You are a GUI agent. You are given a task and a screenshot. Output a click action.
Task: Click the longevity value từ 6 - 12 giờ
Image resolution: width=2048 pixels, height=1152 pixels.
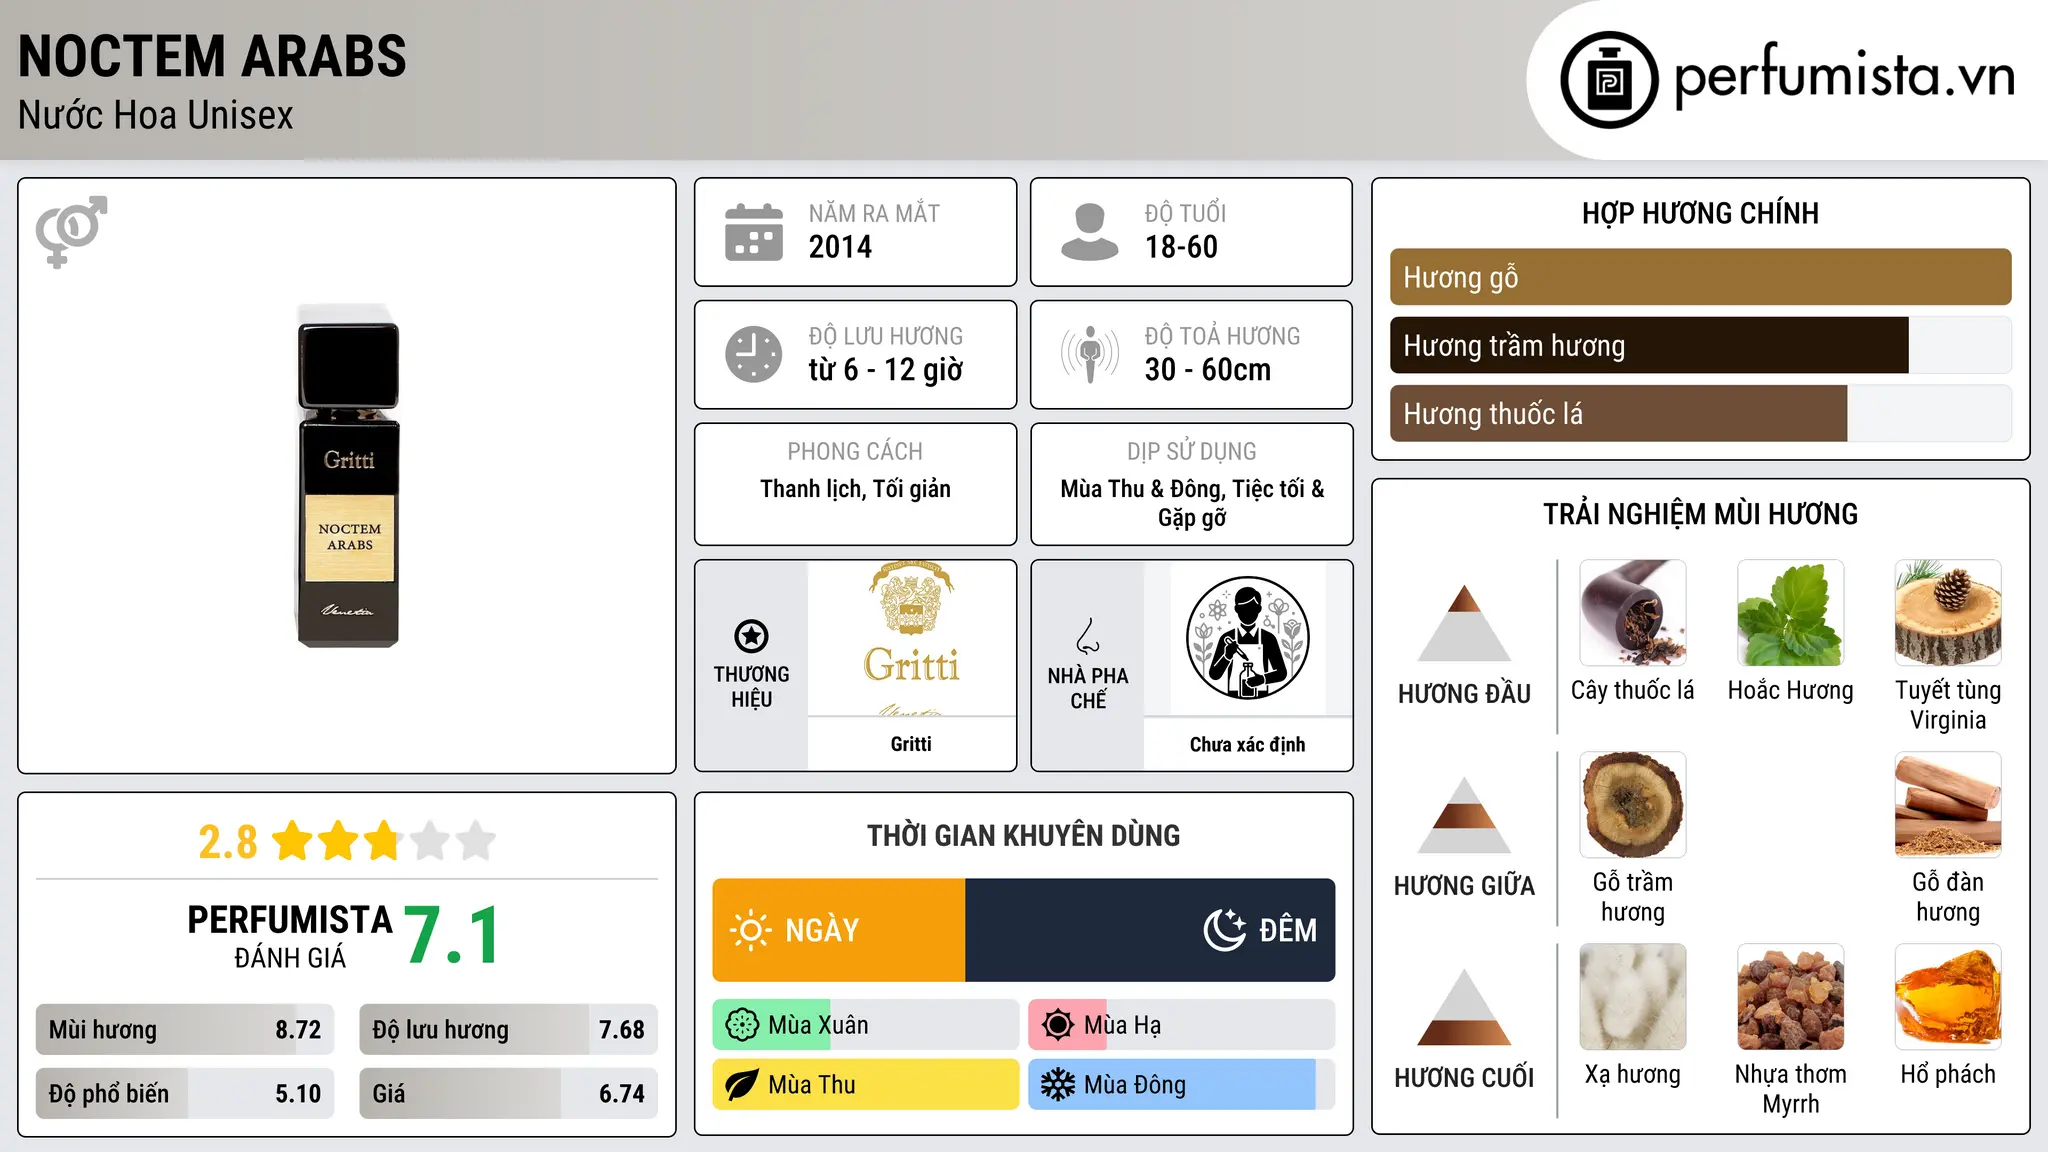[x=886, y=370]
